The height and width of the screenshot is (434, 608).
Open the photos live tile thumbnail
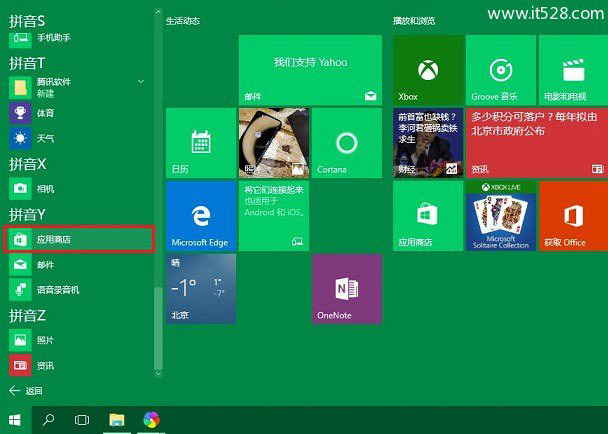tap(274, 143)
